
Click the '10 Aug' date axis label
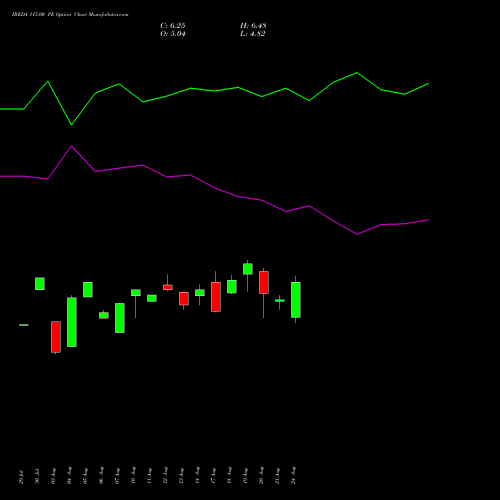(x=133, y=475)
